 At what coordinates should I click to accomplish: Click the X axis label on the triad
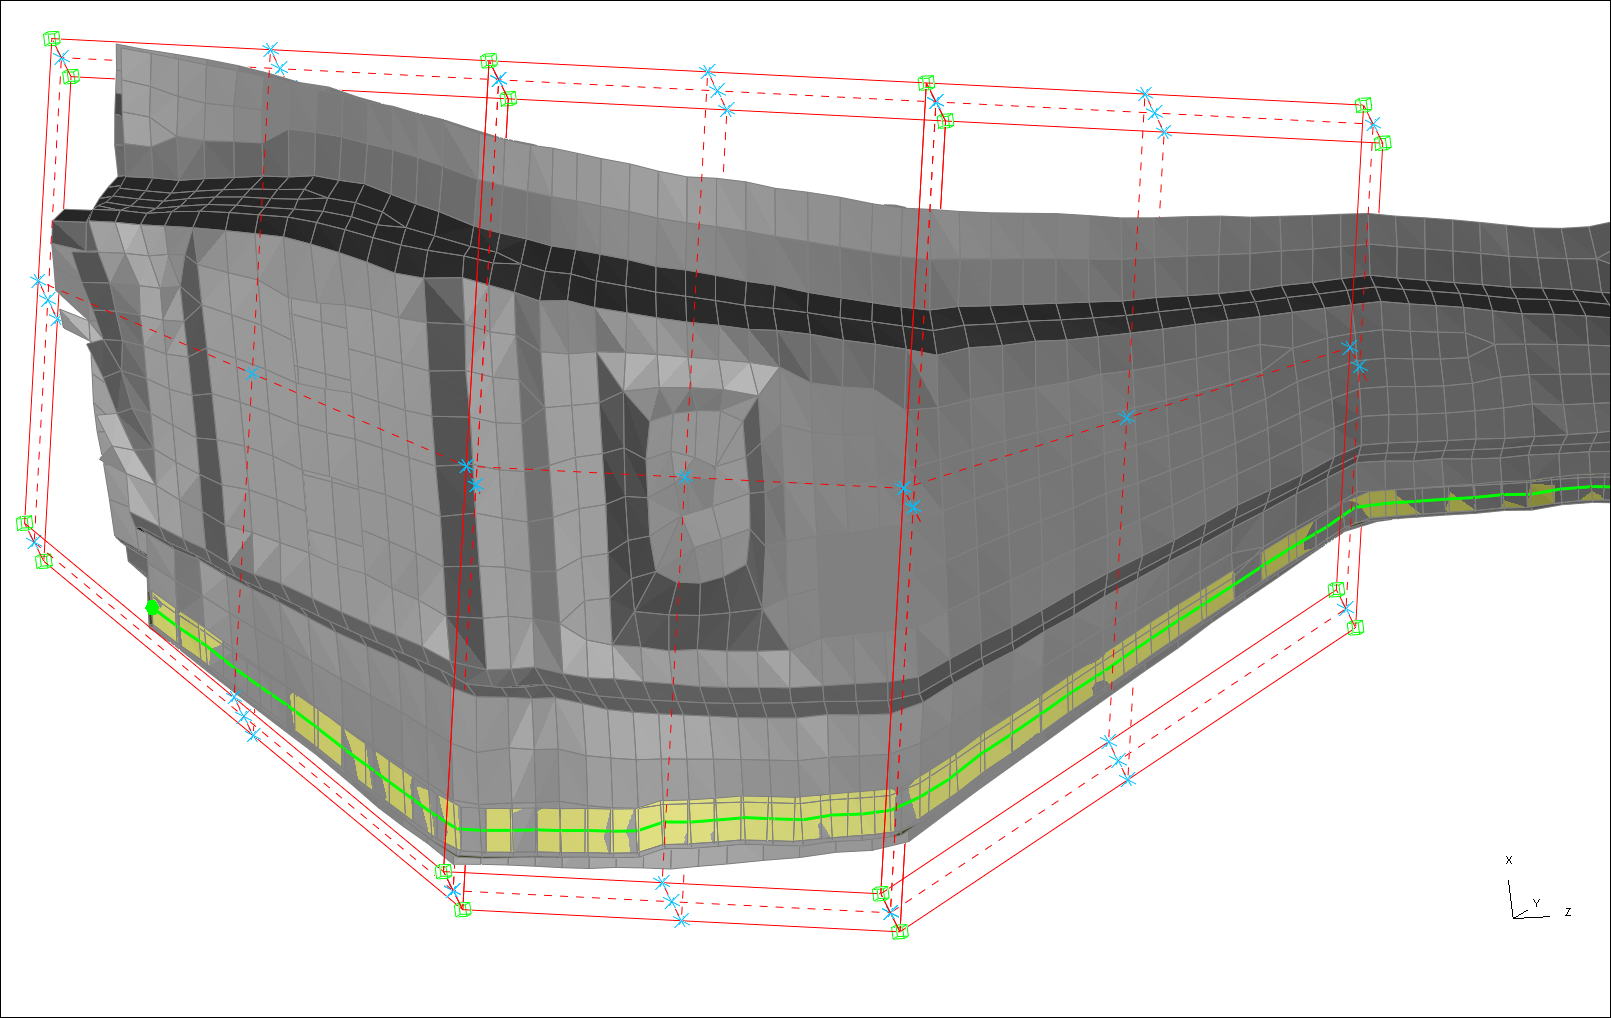(x=1509, y=860)
